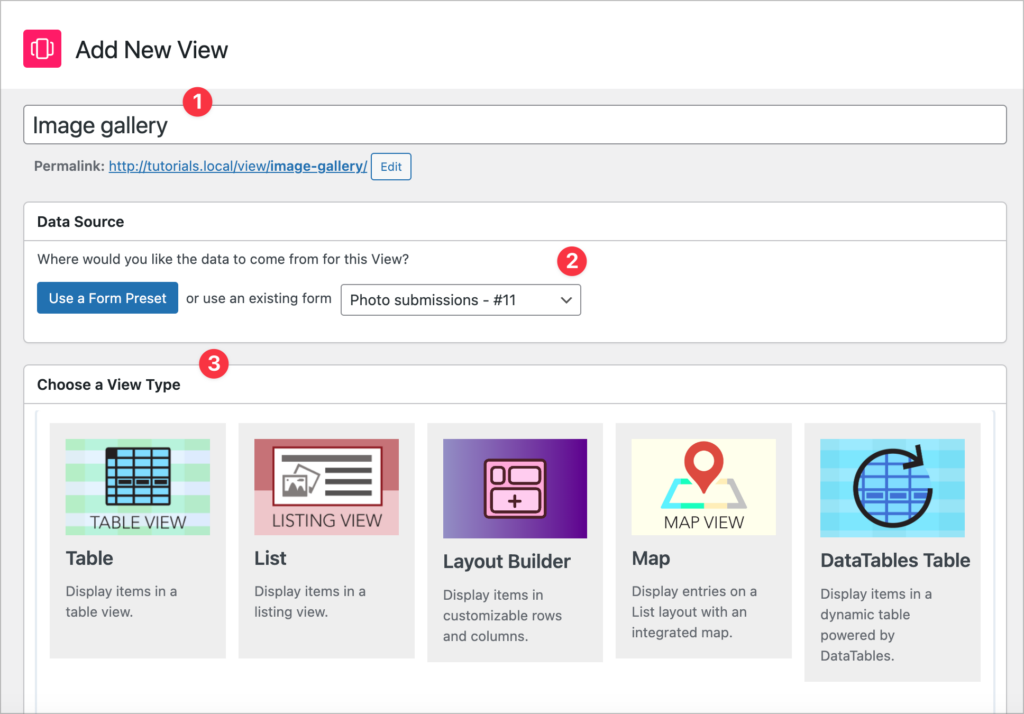Click the Use a Form Preset button
The width and height of the screenshot is (1024, 714).
tap(107, 298)
